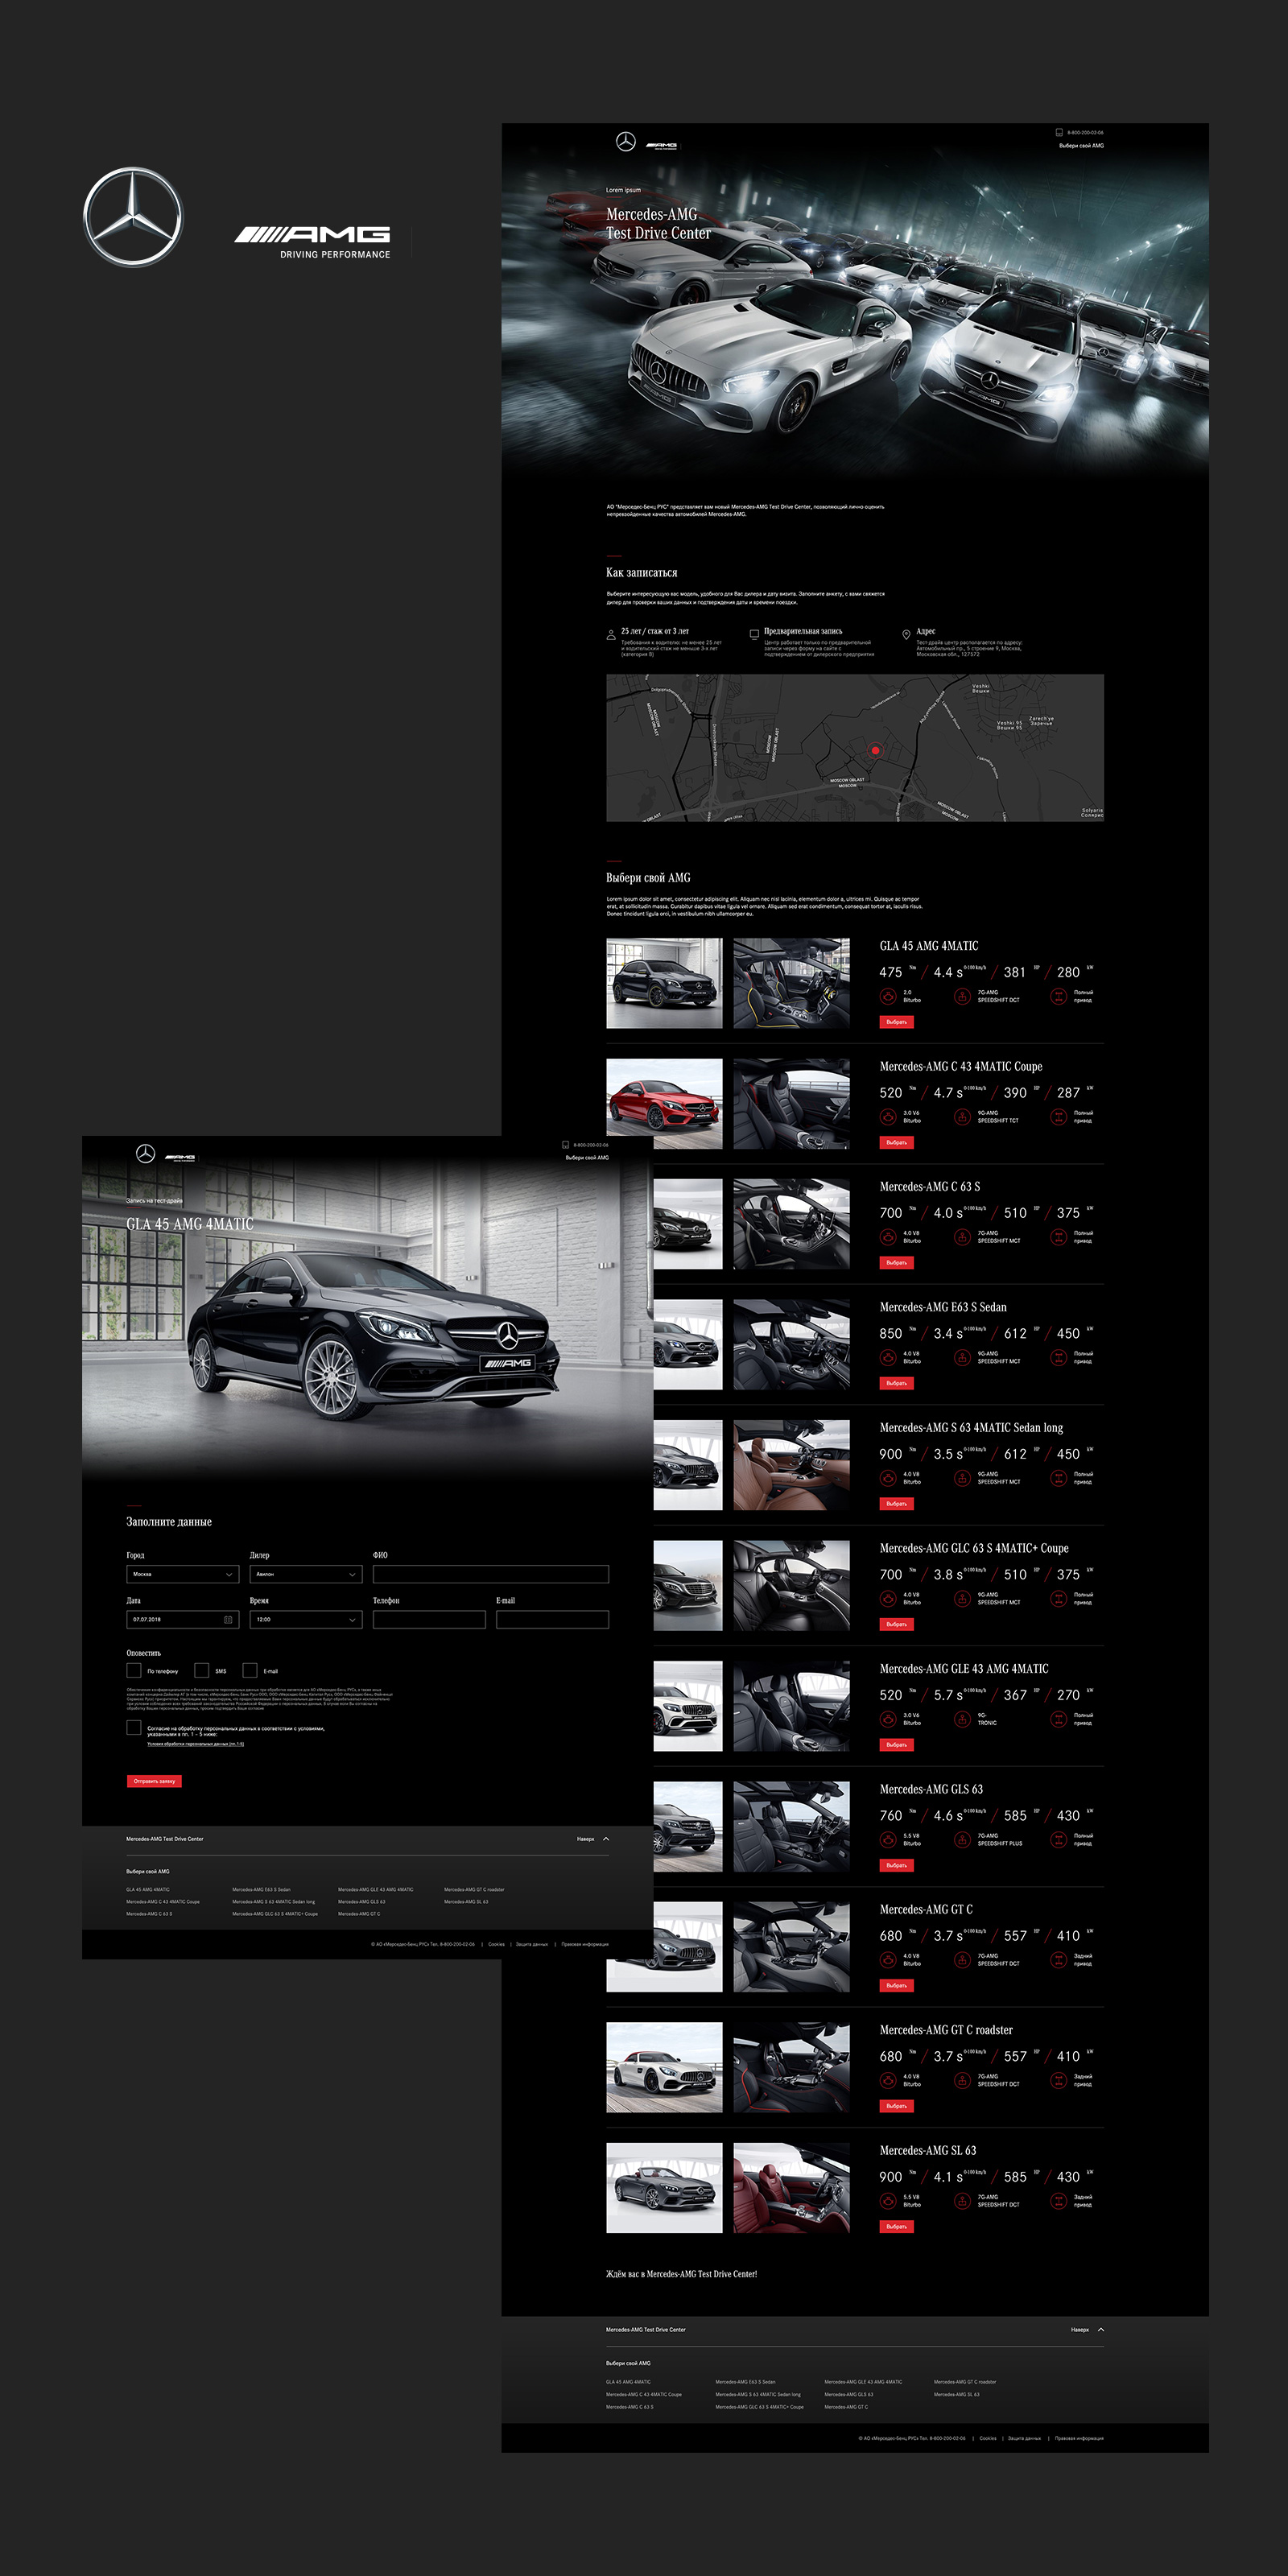Click the gearbox icon in the Mercedes-AMG C 63 S row
1288x2576 pixels.
click(x=962, y=1237)
